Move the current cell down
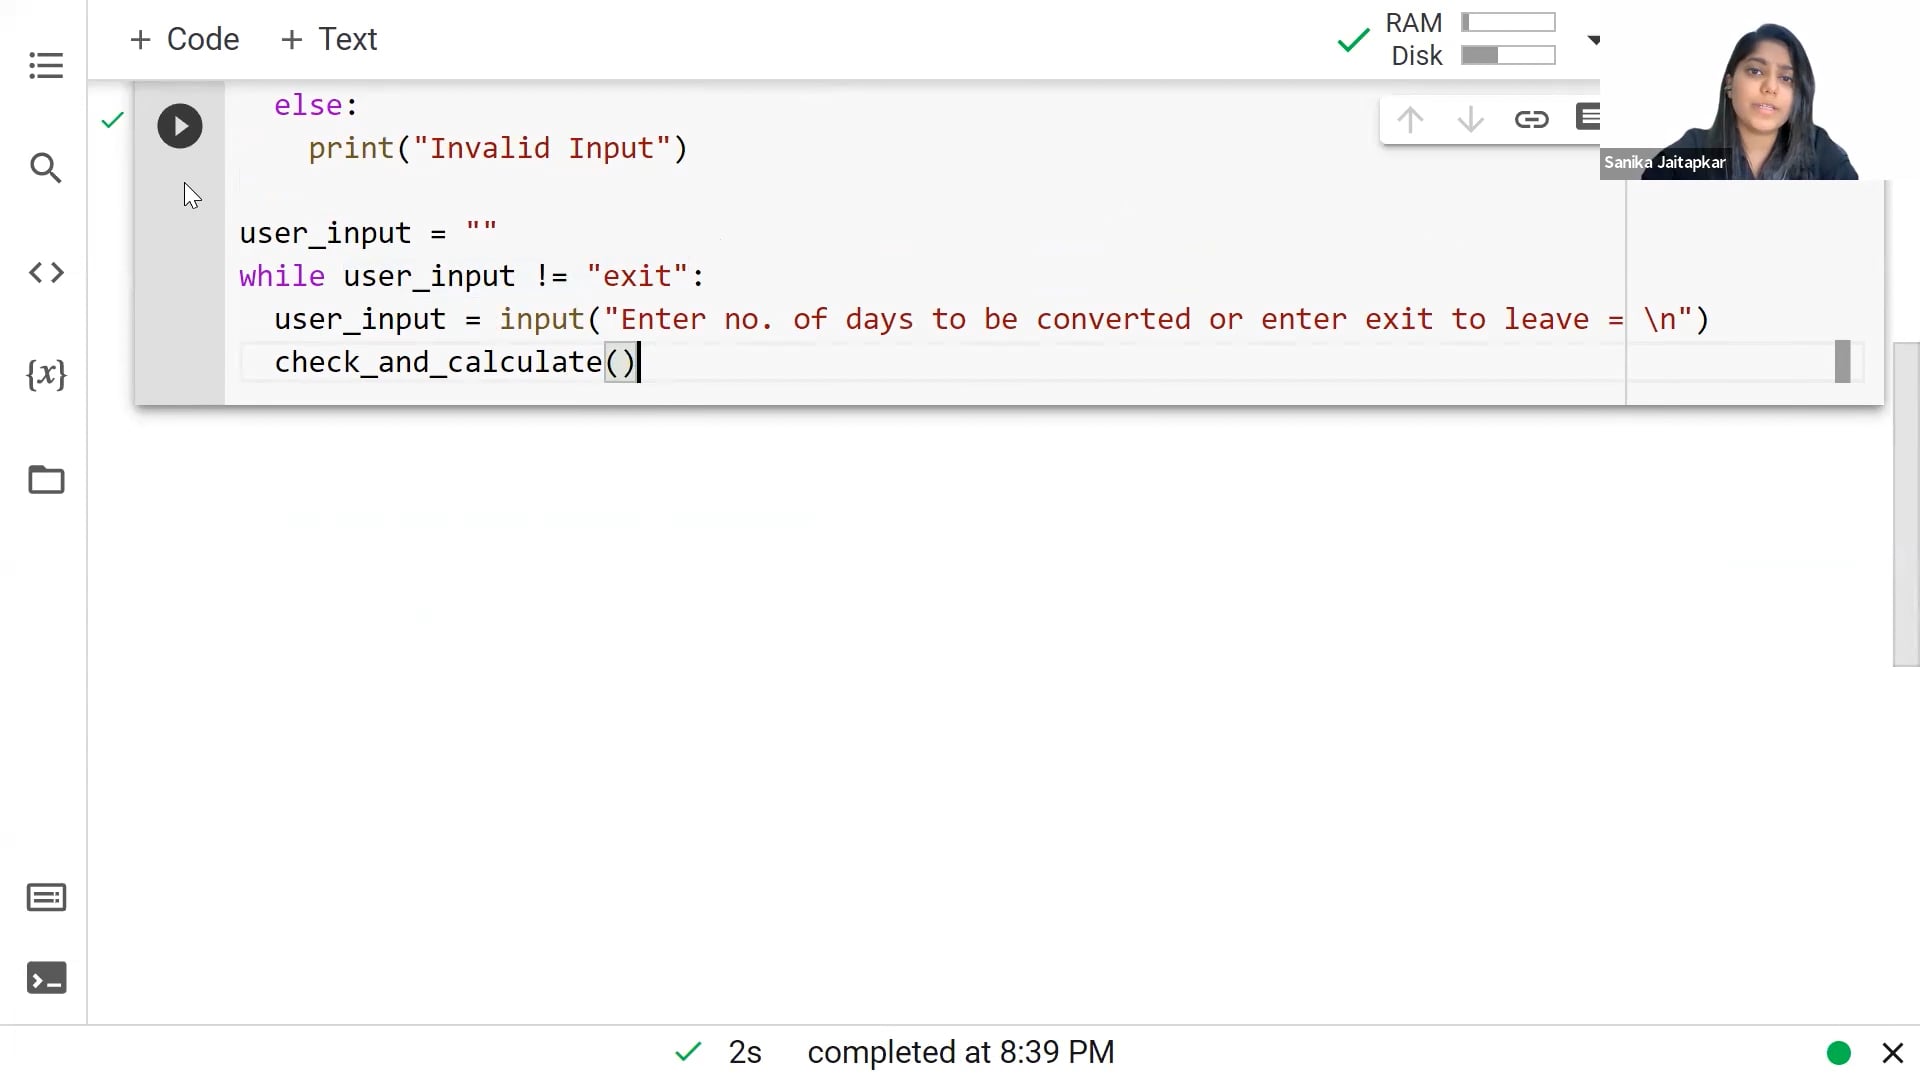Viewport: 1920px width, 1080px height. pos(1470,118)
